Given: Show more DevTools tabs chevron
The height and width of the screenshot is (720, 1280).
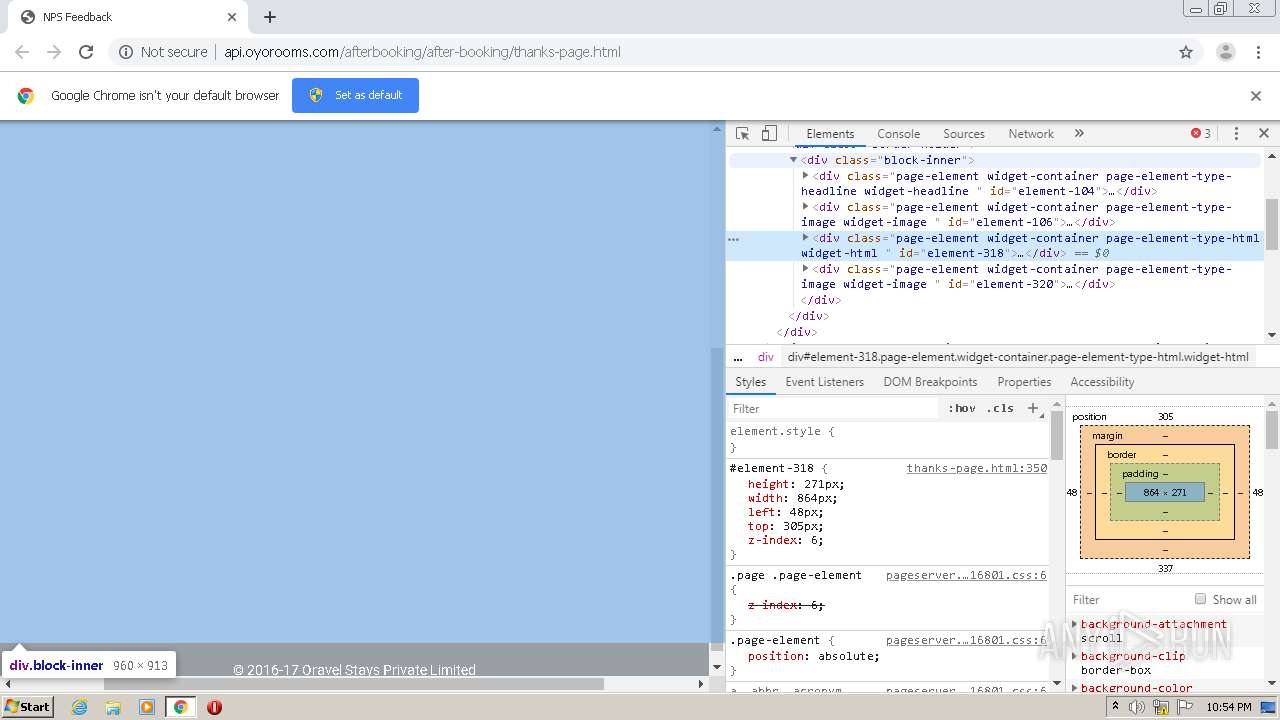Looking at the screenshot, I should (x=1079, y=133).
